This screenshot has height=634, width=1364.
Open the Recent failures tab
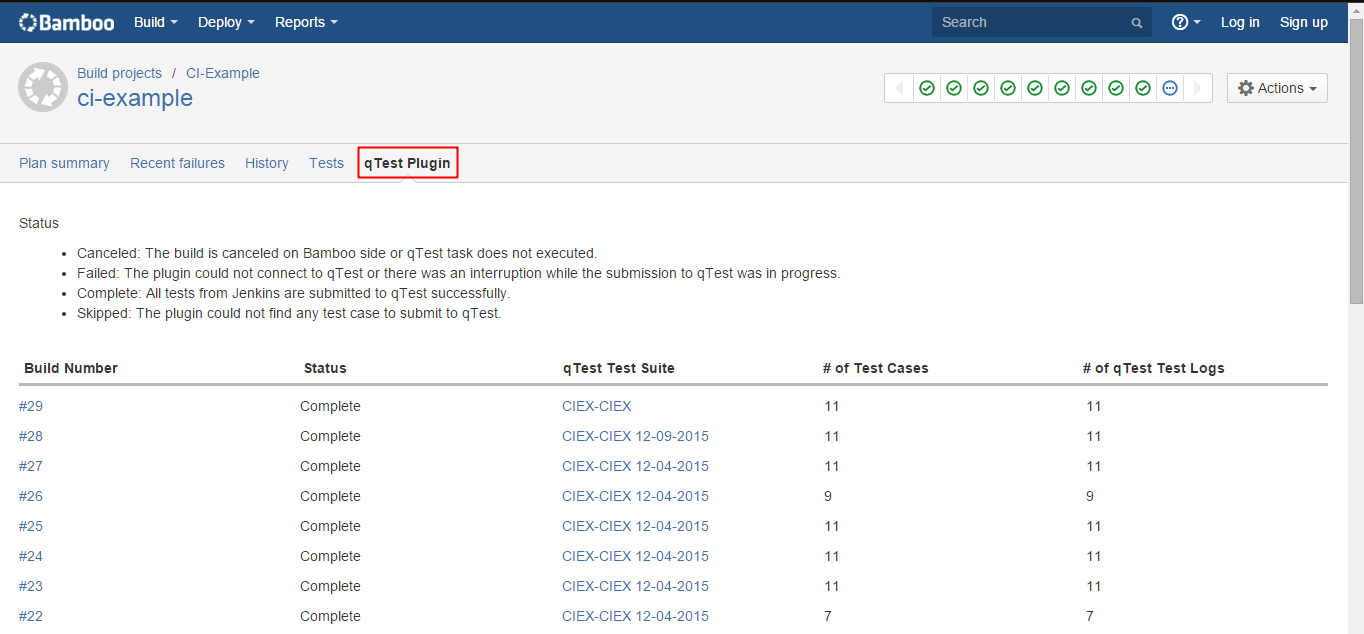pos(177,163)
